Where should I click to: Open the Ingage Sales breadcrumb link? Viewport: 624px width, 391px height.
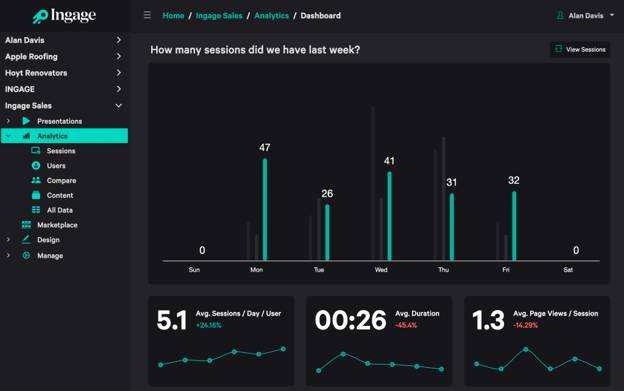pyautogui.click(x=219, y=16)
